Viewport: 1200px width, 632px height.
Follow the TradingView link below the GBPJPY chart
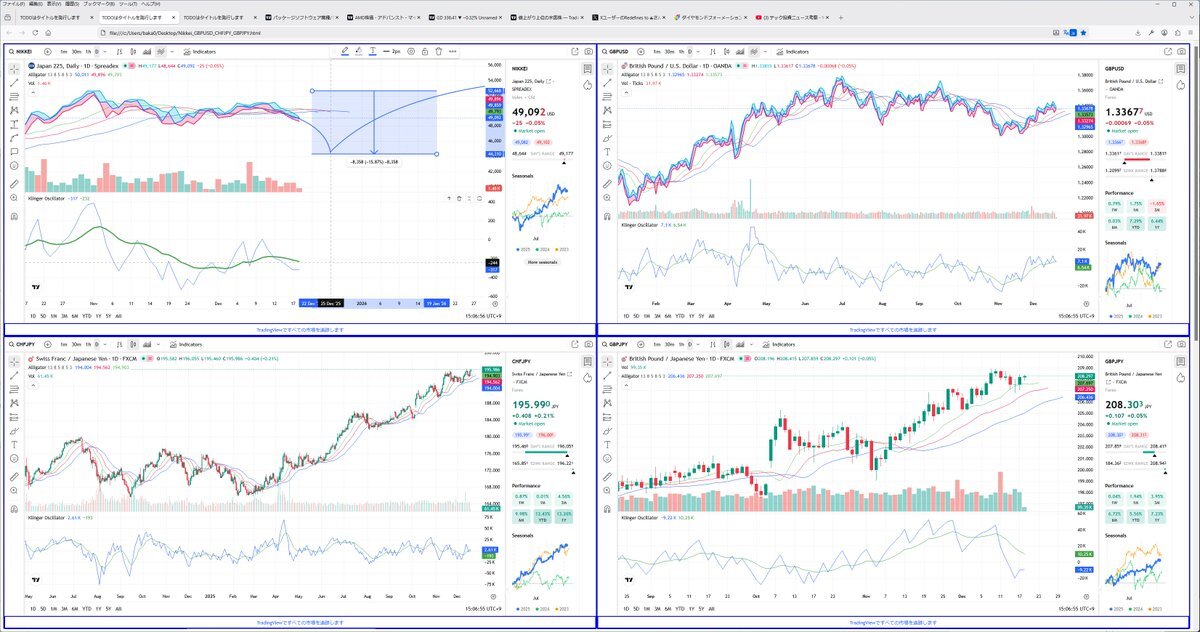893,622
